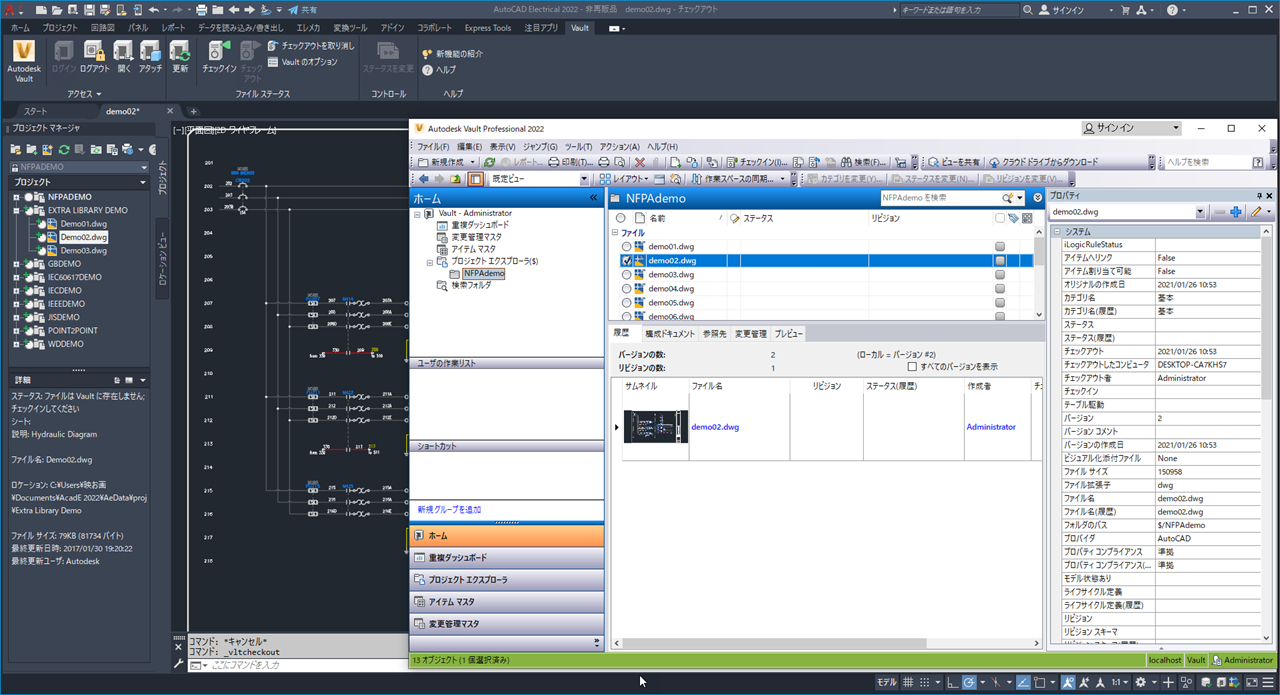The width and height of the screenshot is (1280, 695).
Task: Toggle grid display in AutoCAD status bar
Action: (x=909, y=683)
